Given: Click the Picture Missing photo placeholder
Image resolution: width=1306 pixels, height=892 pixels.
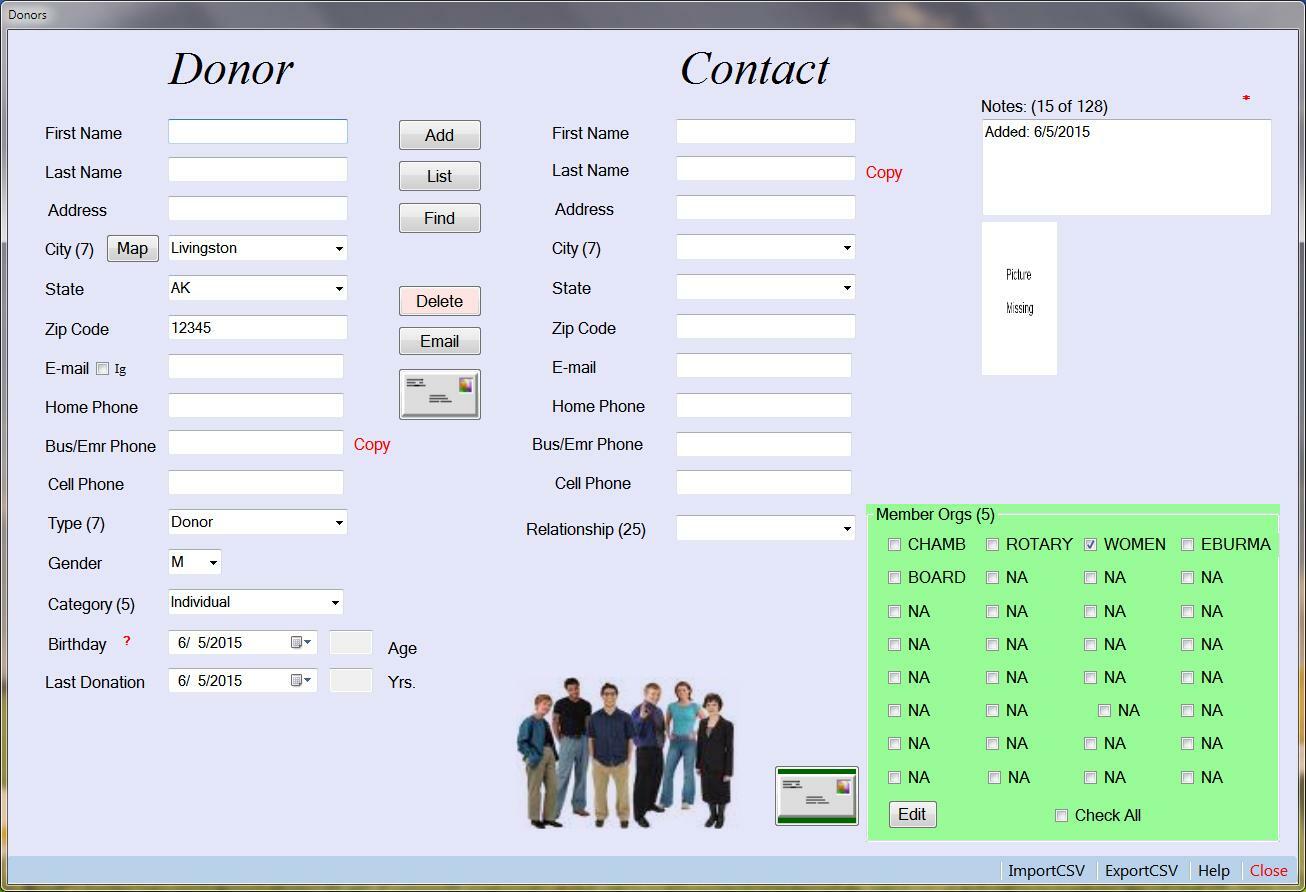Looking at the screenshot, I should pyautogui.click(x=1019, y=299).
